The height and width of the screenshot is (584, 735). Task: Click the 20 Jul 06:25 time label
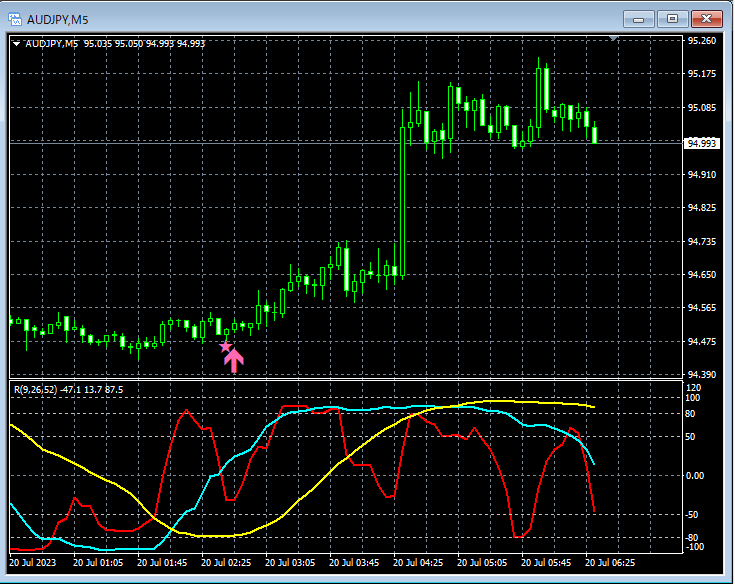pyautogui.click(x=610, y=562)
